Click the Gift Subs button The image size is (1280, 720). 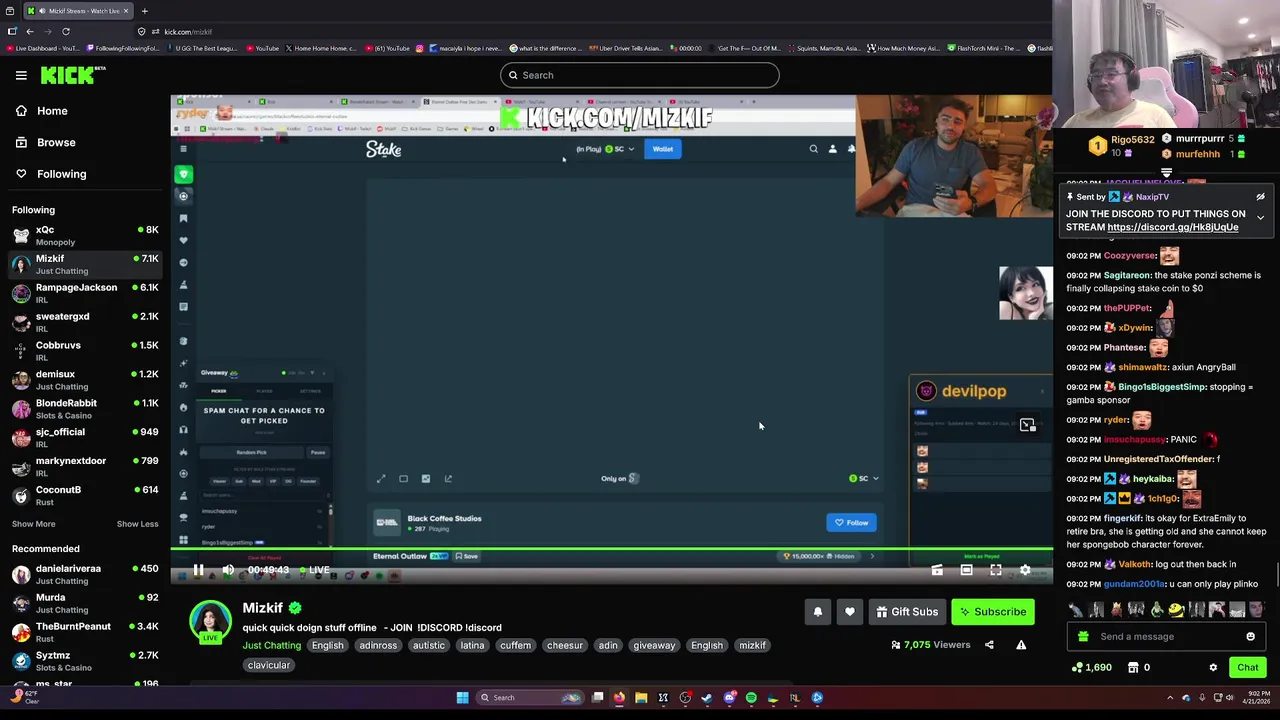pos(907,612)
